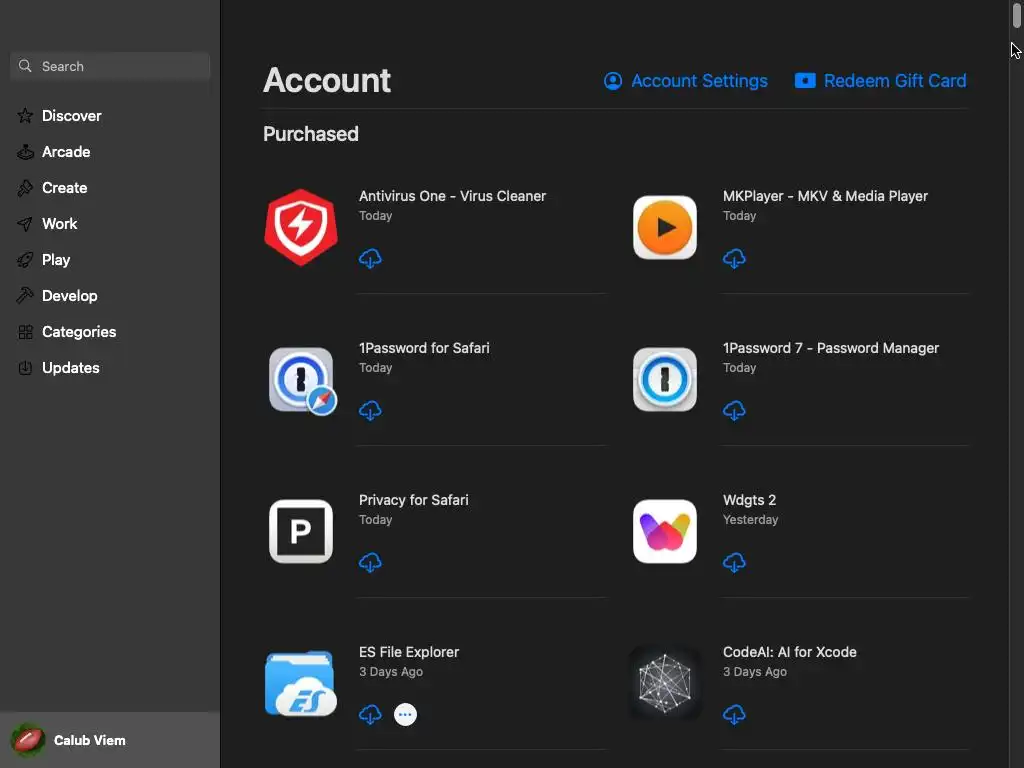Open CodeAI: AI for Xcode title

[x=790, y=652]
